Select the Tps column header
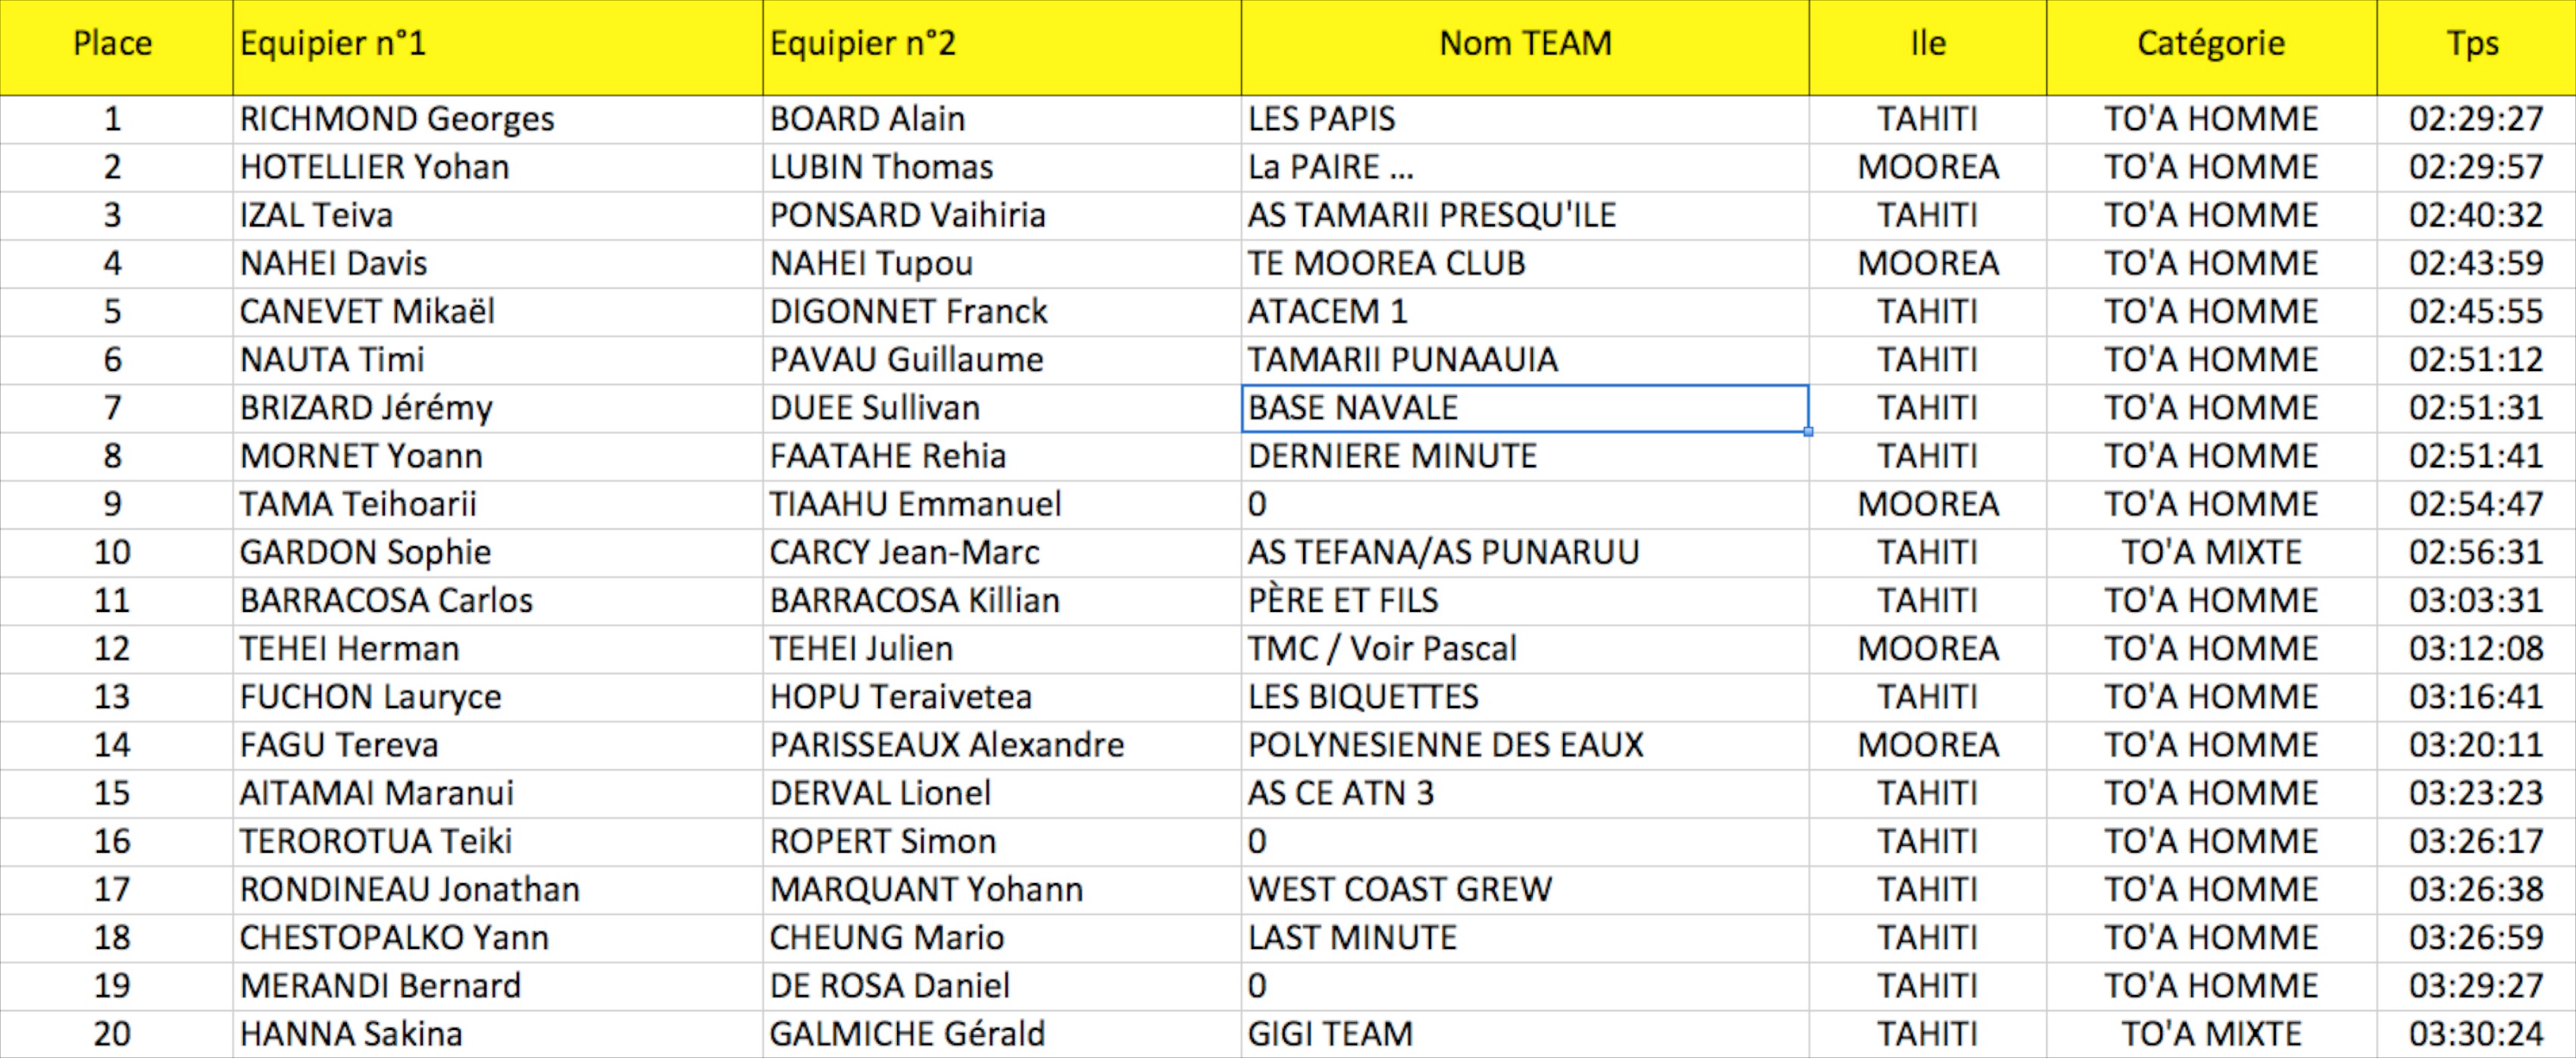 2473,44
